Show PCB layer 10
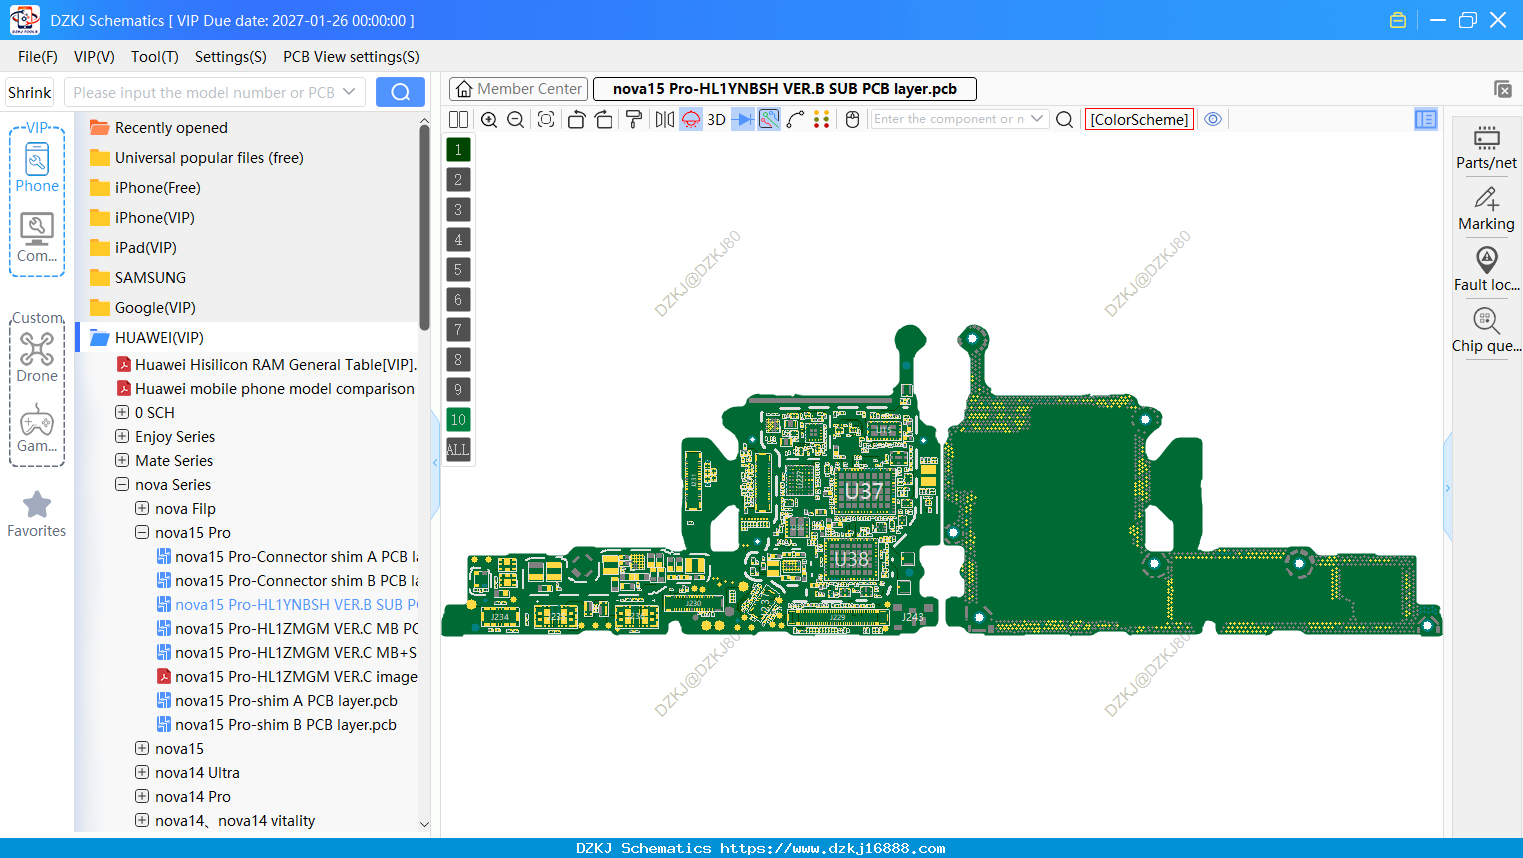The height and width of the screenshot is (858, 1523). click(x=458, y=420)
